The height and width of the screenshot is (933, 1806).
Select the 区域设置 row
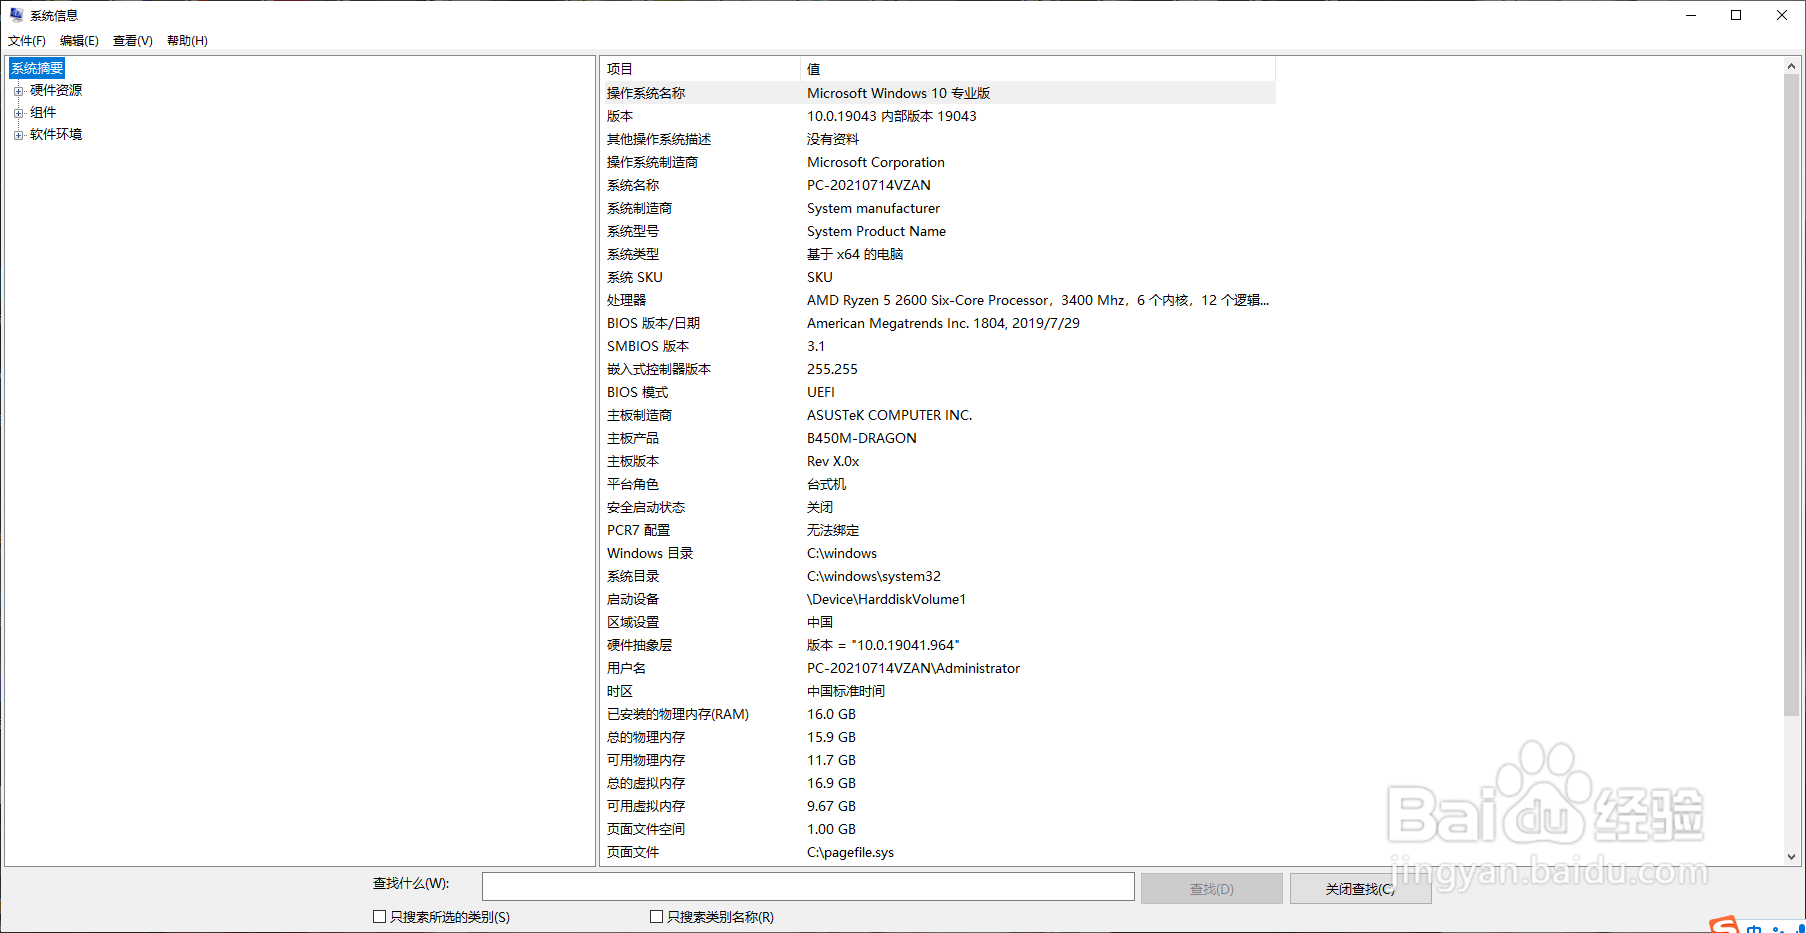pyautogui.click(x=938, y=622)
